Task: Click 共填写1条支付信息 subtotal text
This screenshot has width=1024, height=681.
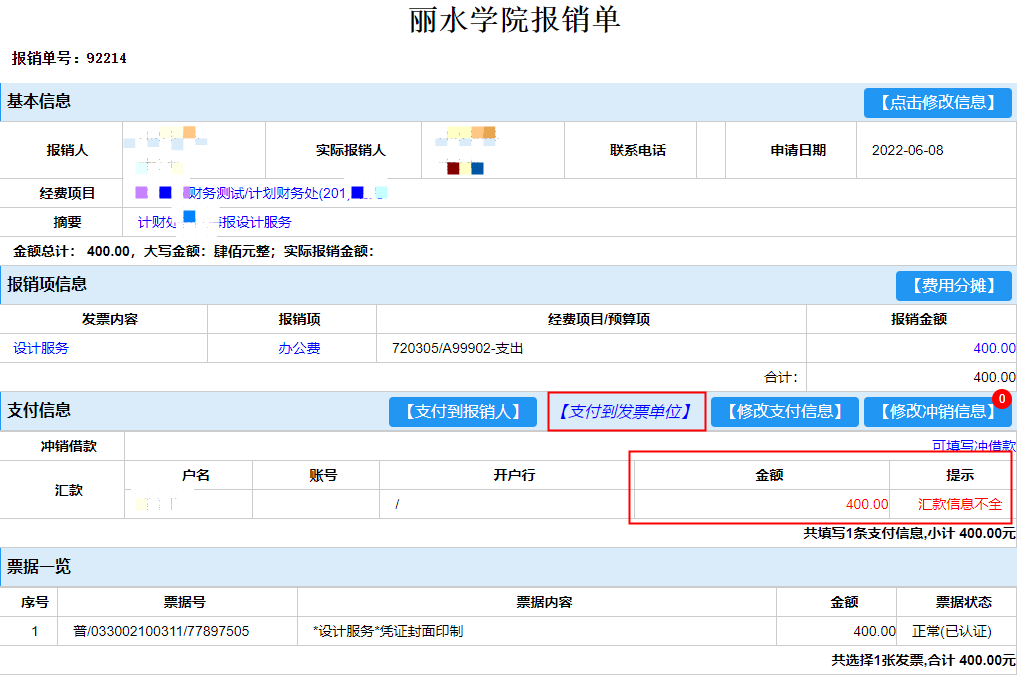Action: coord(909,533)
